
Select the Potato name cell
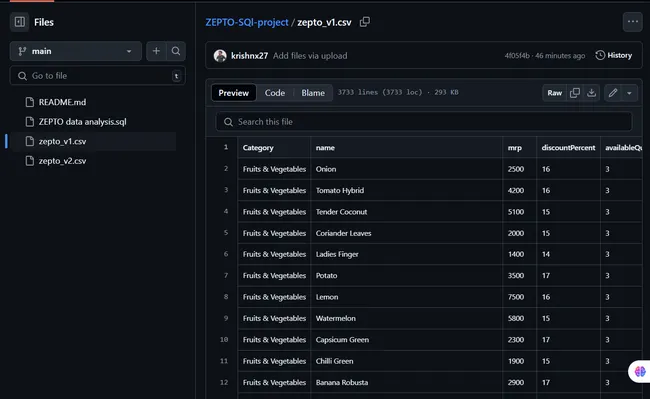pos(406,276)
